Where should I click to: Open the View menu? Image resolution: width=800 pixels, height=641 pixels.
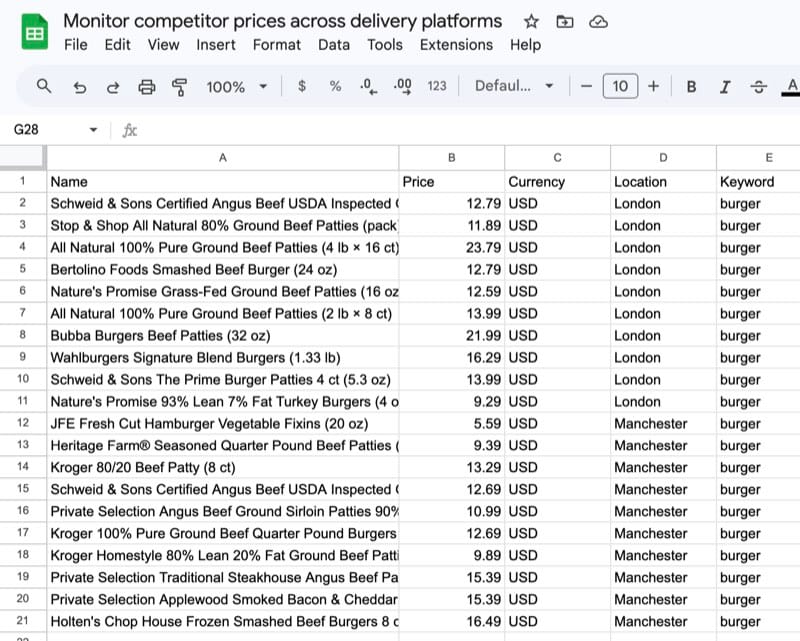coord(163,45)
